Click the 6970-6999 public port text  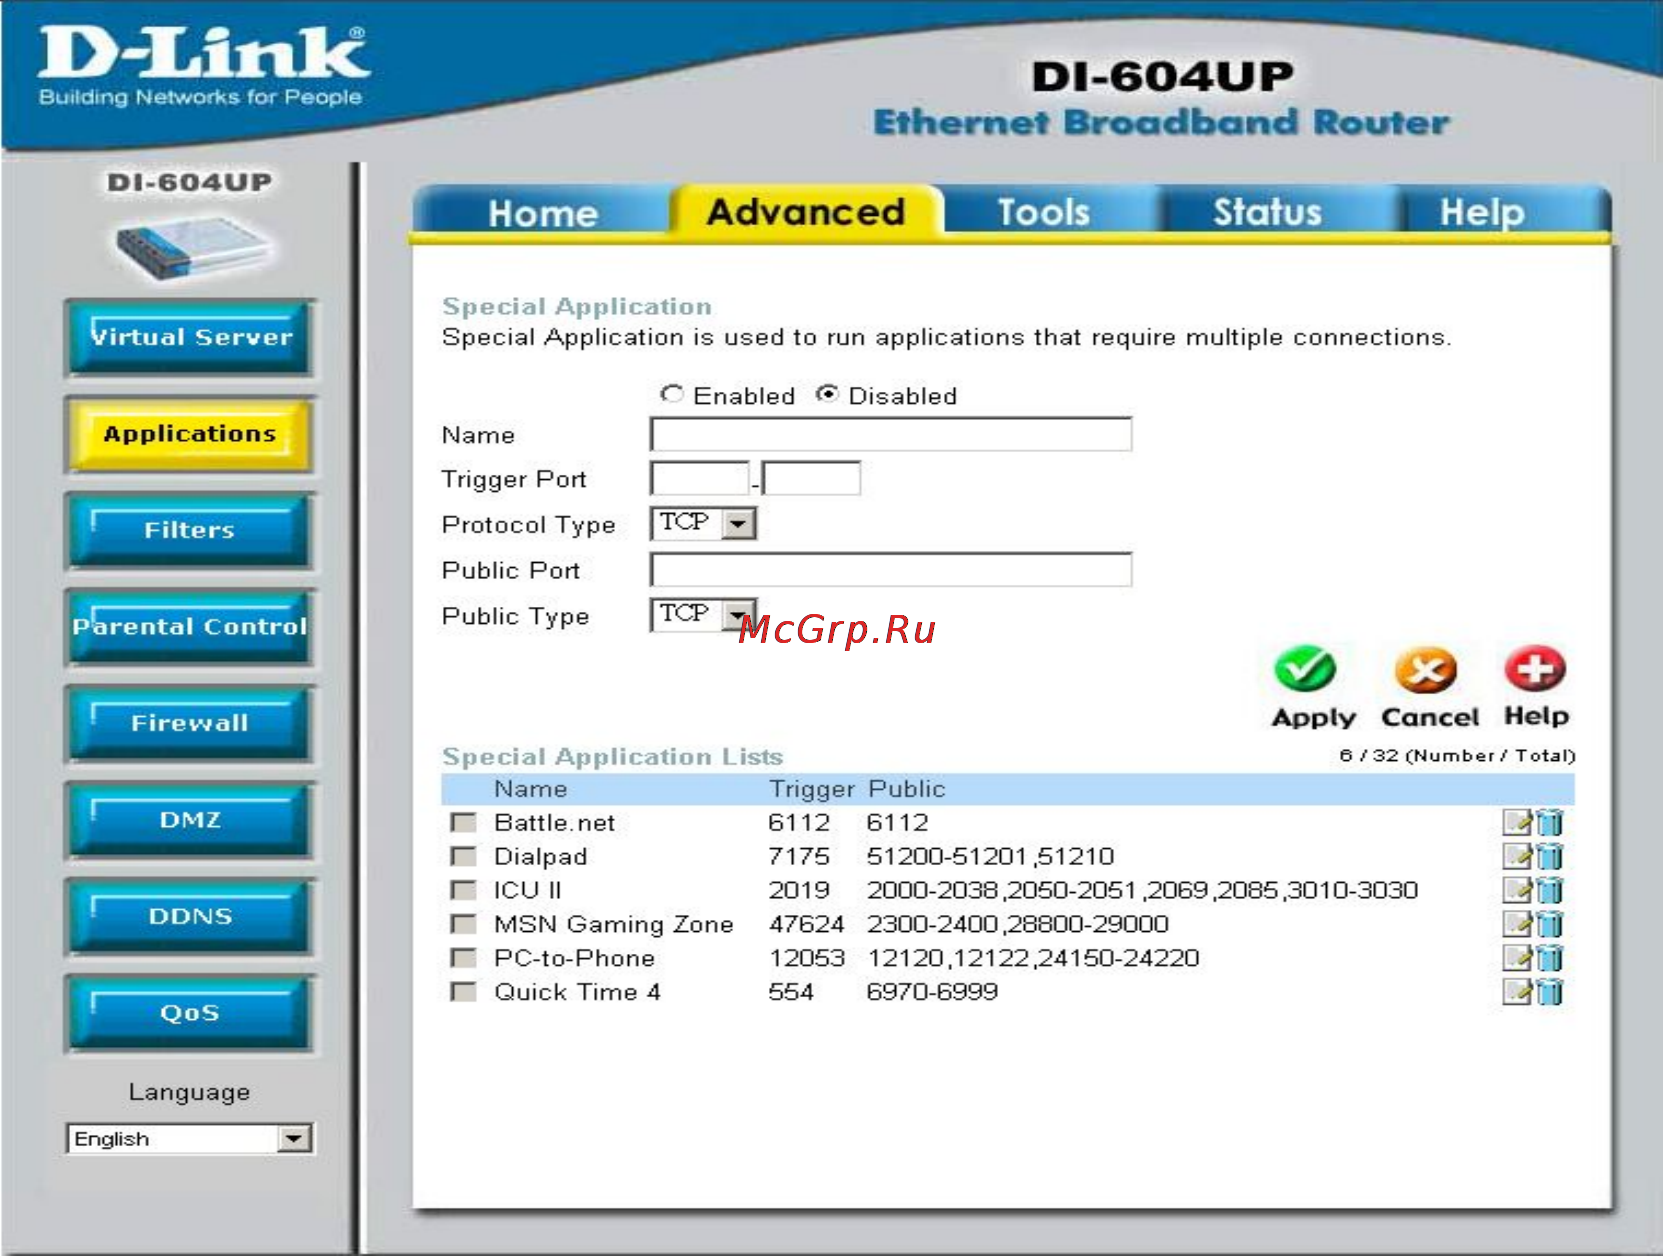click(932, 992)
